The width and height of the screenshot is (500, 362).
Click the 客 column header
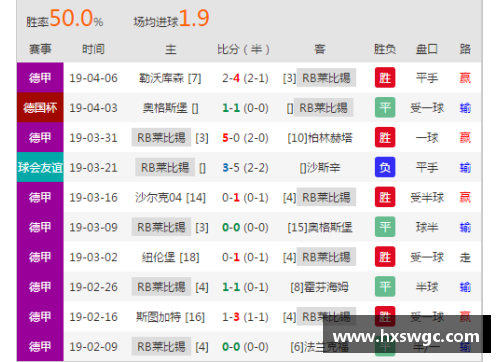click(x=319, y=49)
